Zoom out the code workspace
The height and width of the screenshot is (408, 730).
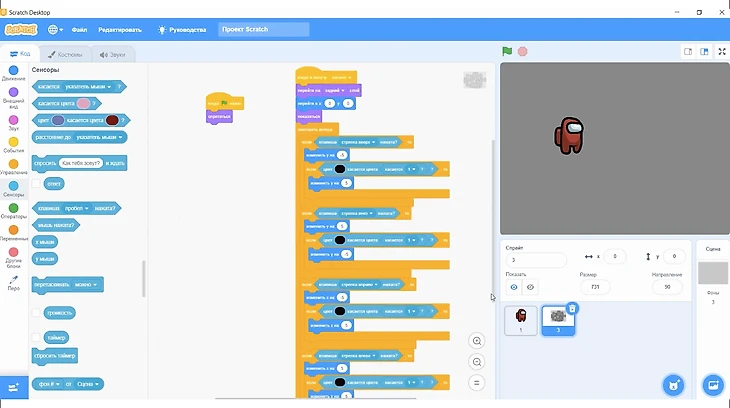pyautogui.click(x=477, y=362)
